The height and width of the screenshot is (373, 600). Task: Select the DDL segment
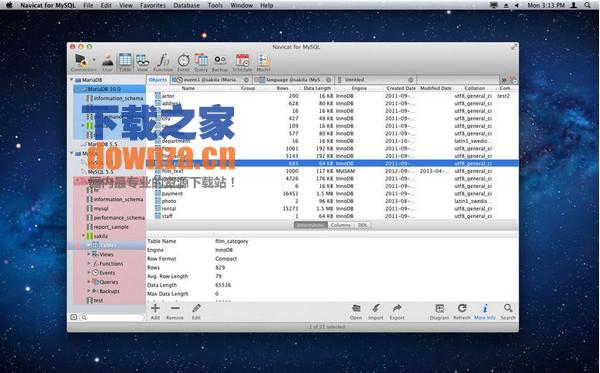[362, 225]
